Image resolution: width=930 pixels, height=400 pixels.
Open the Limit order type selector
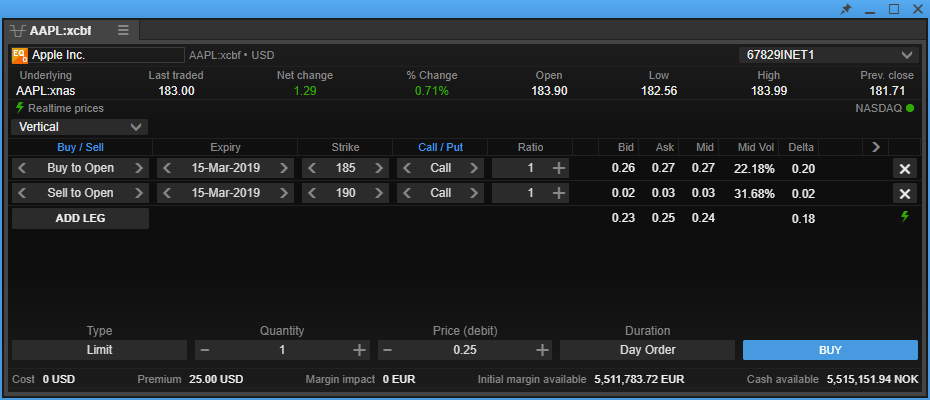(99, 350)
